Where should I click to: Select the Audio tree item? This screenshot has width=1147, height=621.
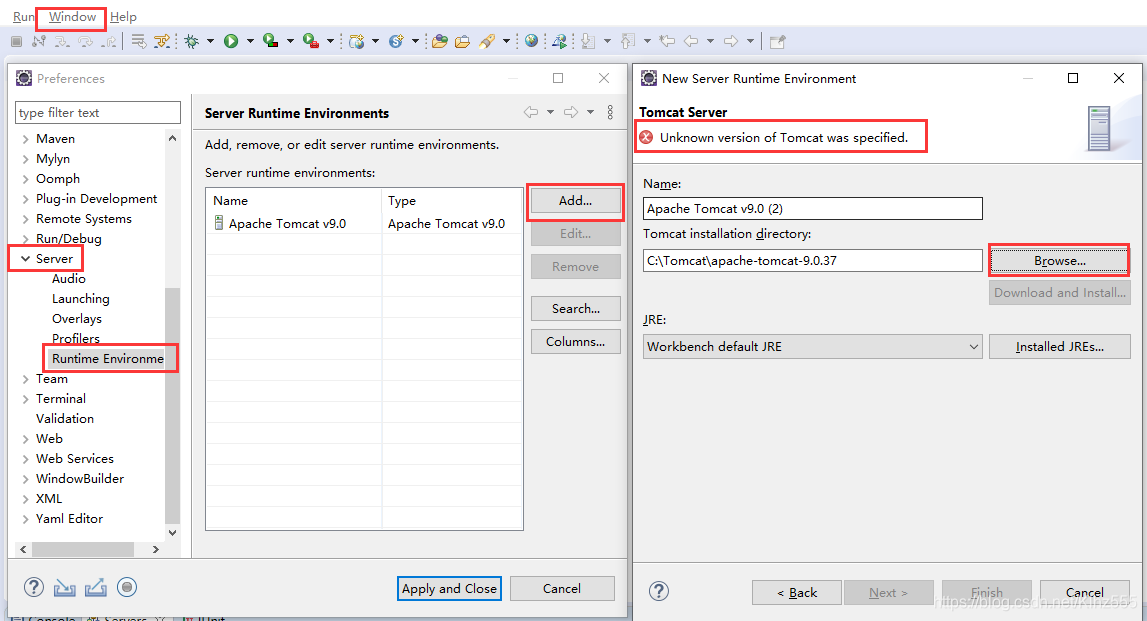click(69, 279)
